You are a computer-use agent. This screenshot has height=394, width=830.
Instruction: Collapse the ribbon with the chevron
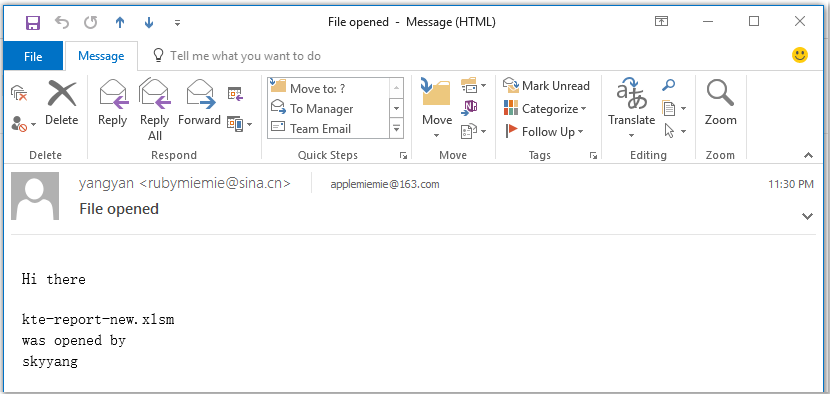point(808,155)
